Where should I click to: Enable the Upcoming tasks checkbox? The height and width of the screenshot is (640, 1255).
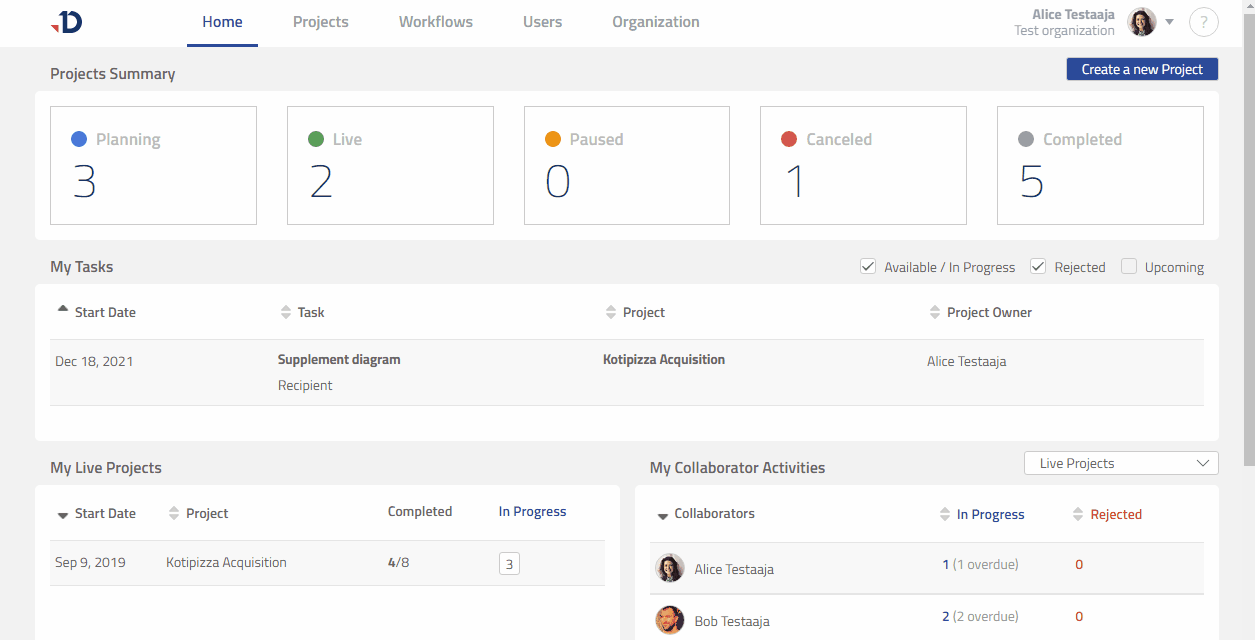[1129, 267]
